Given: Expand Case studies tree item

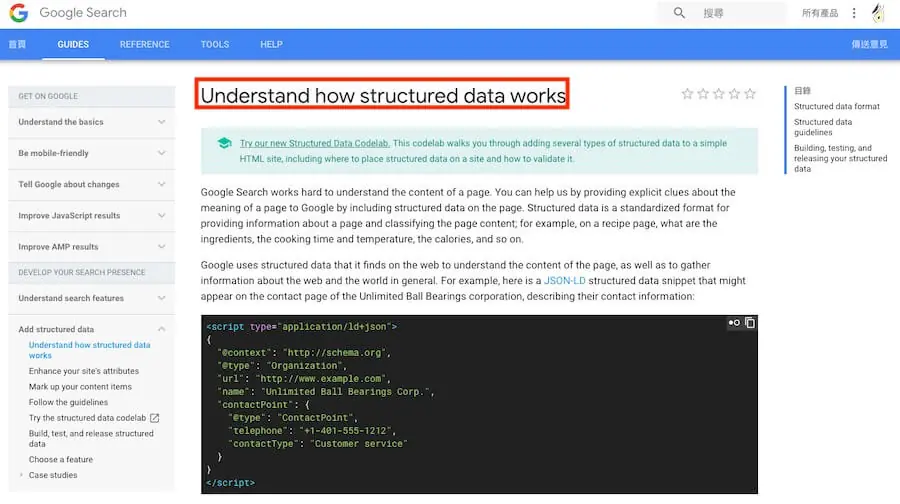Looking at the screenshot, I should 21,475.
